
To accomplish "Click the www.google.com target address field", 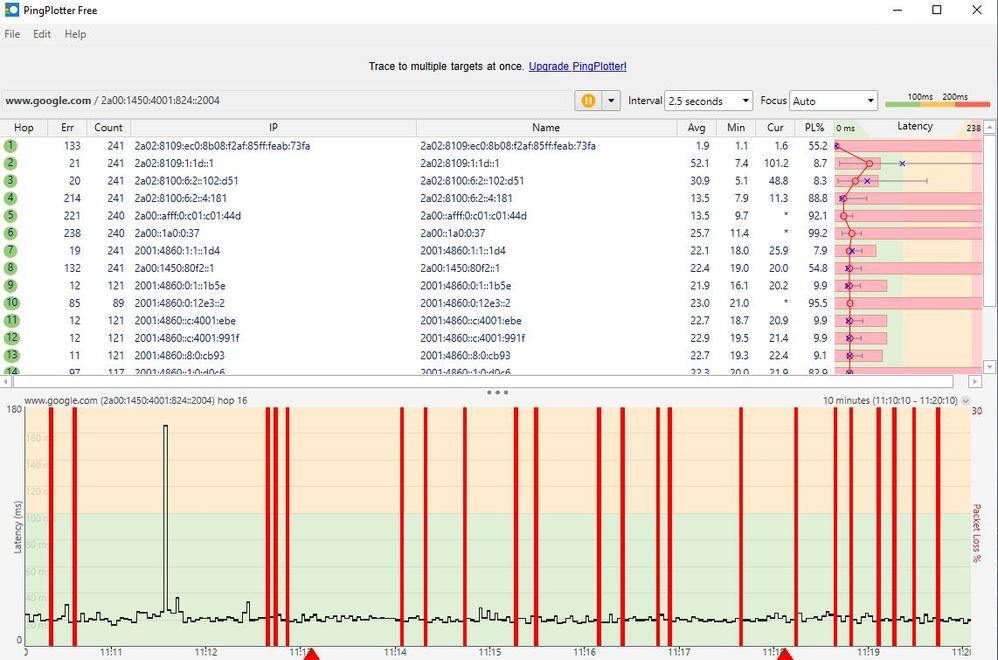I will [286, 101].
